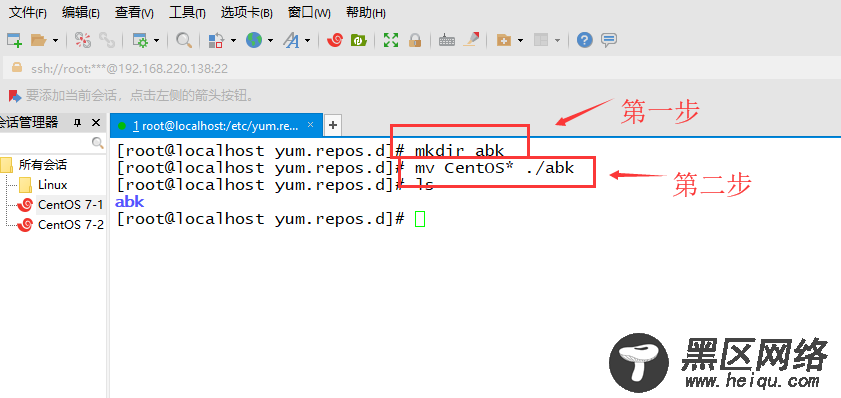Image resolution: width=841 pixels, height=398 pixels.
Task: Click the padlock Lock Screen icon
Action: pyautogui.click(x=415, y=40)
